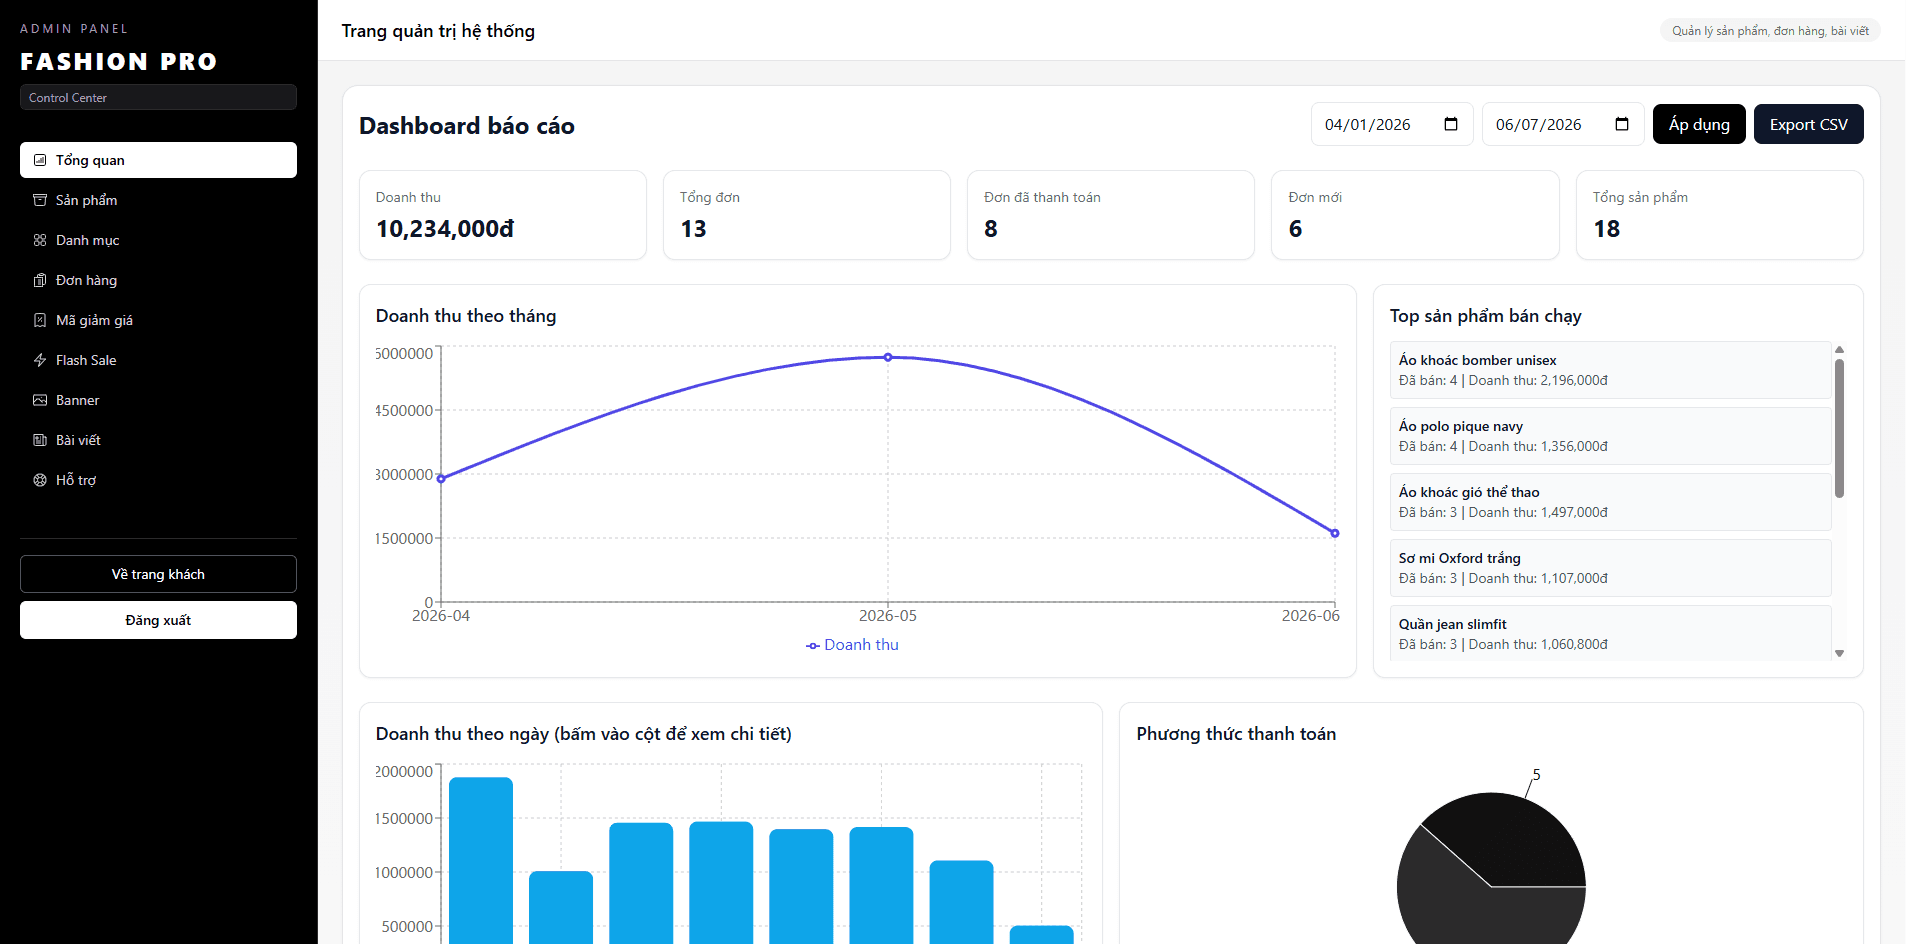
Task: Click the Tổng sản phẩm 18 card
Action: [1720, 215]
